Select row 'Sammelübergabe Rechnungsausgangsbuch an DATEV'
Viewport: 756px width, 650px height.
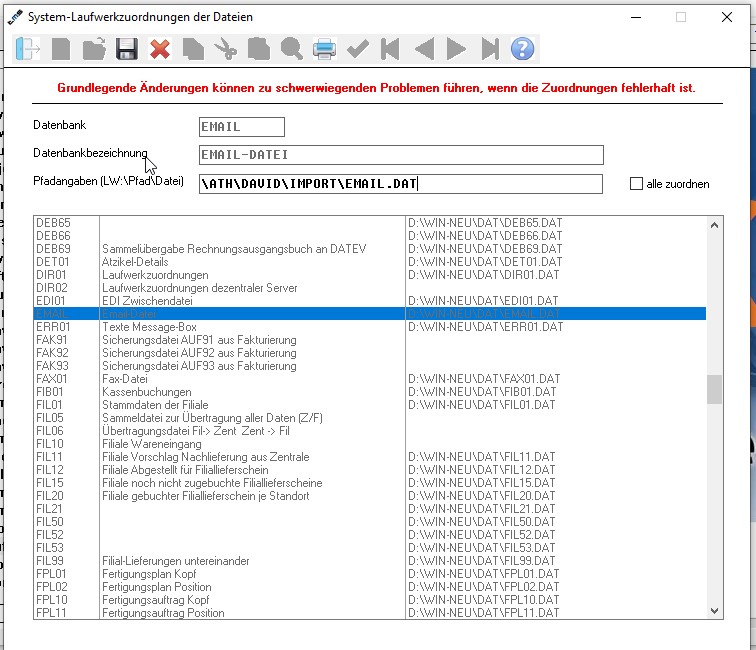pos(370,249)
